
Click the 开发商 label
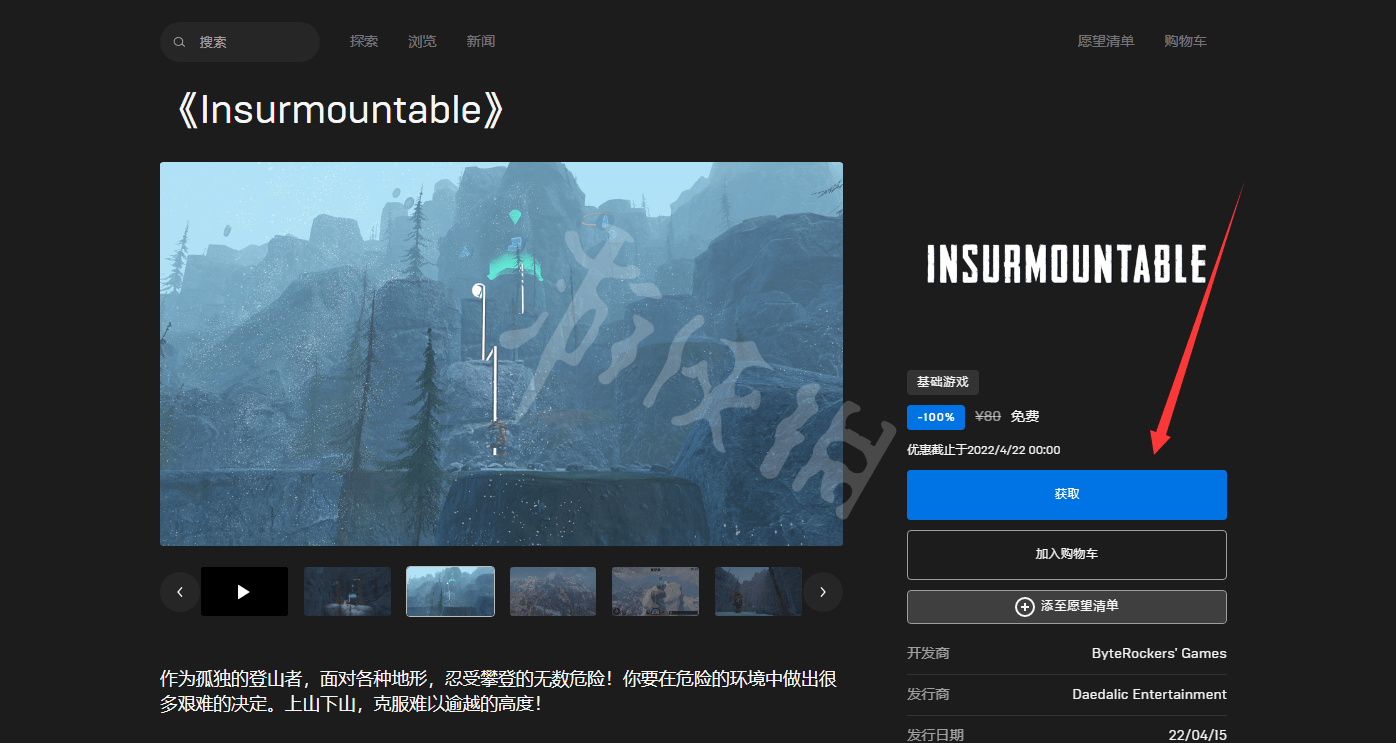coord(928,653)
